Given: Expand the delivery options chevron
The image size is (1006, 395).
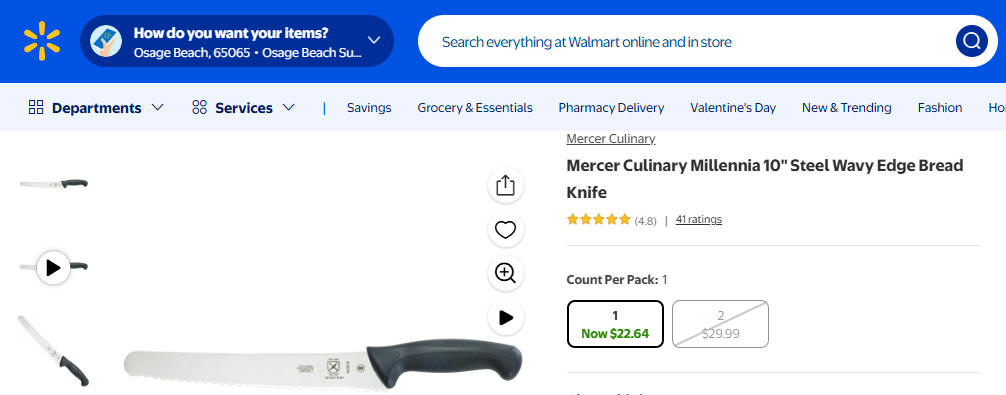Looking at the screenshot, I should 374,40.
